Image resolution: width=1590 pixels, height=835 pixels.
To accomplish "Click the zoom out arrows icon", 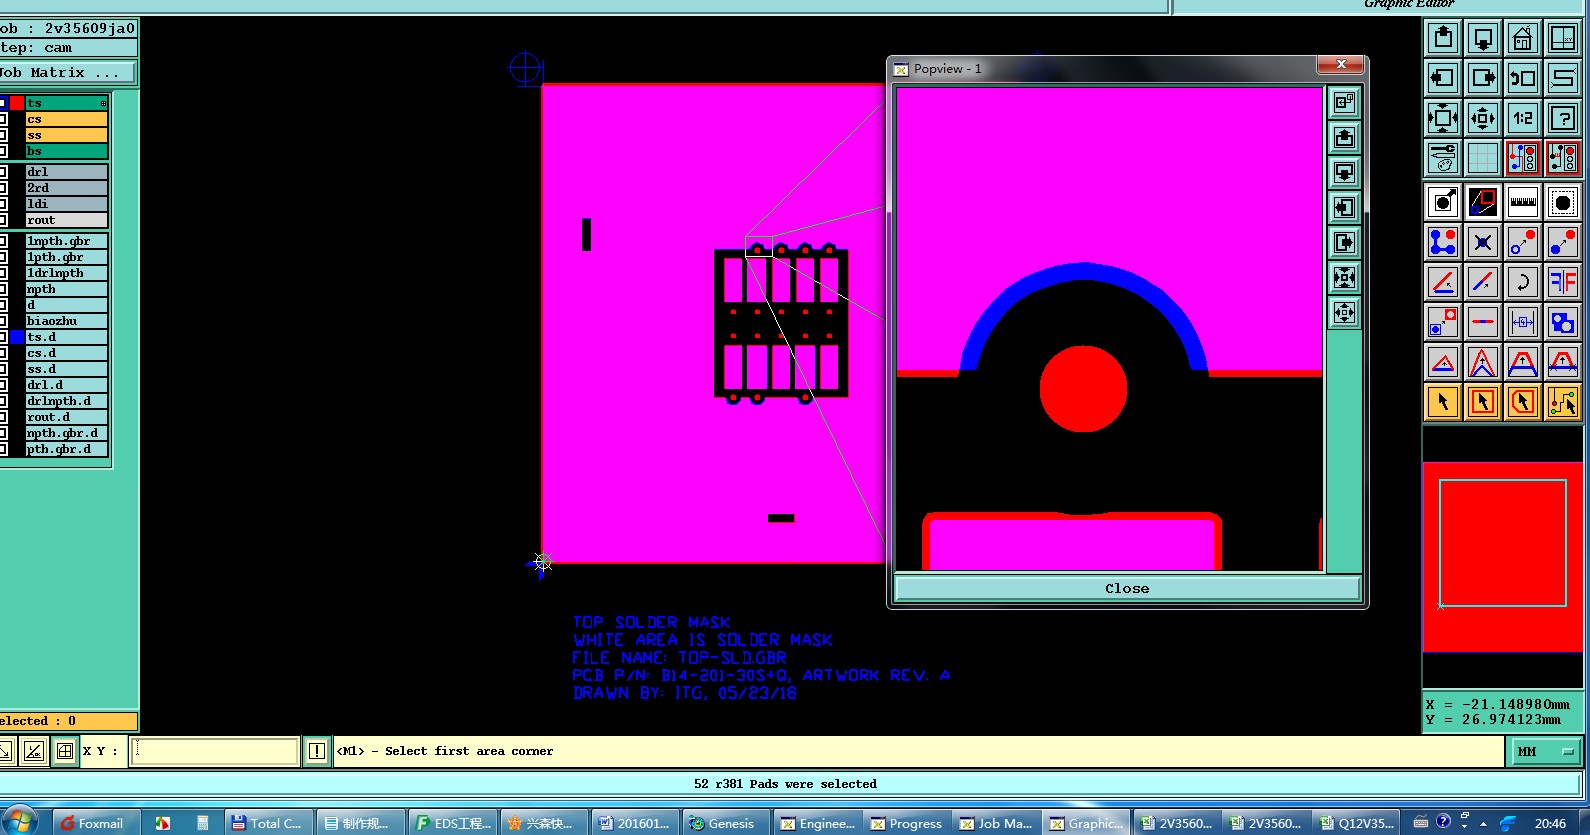I will [x=1483, y=118].
